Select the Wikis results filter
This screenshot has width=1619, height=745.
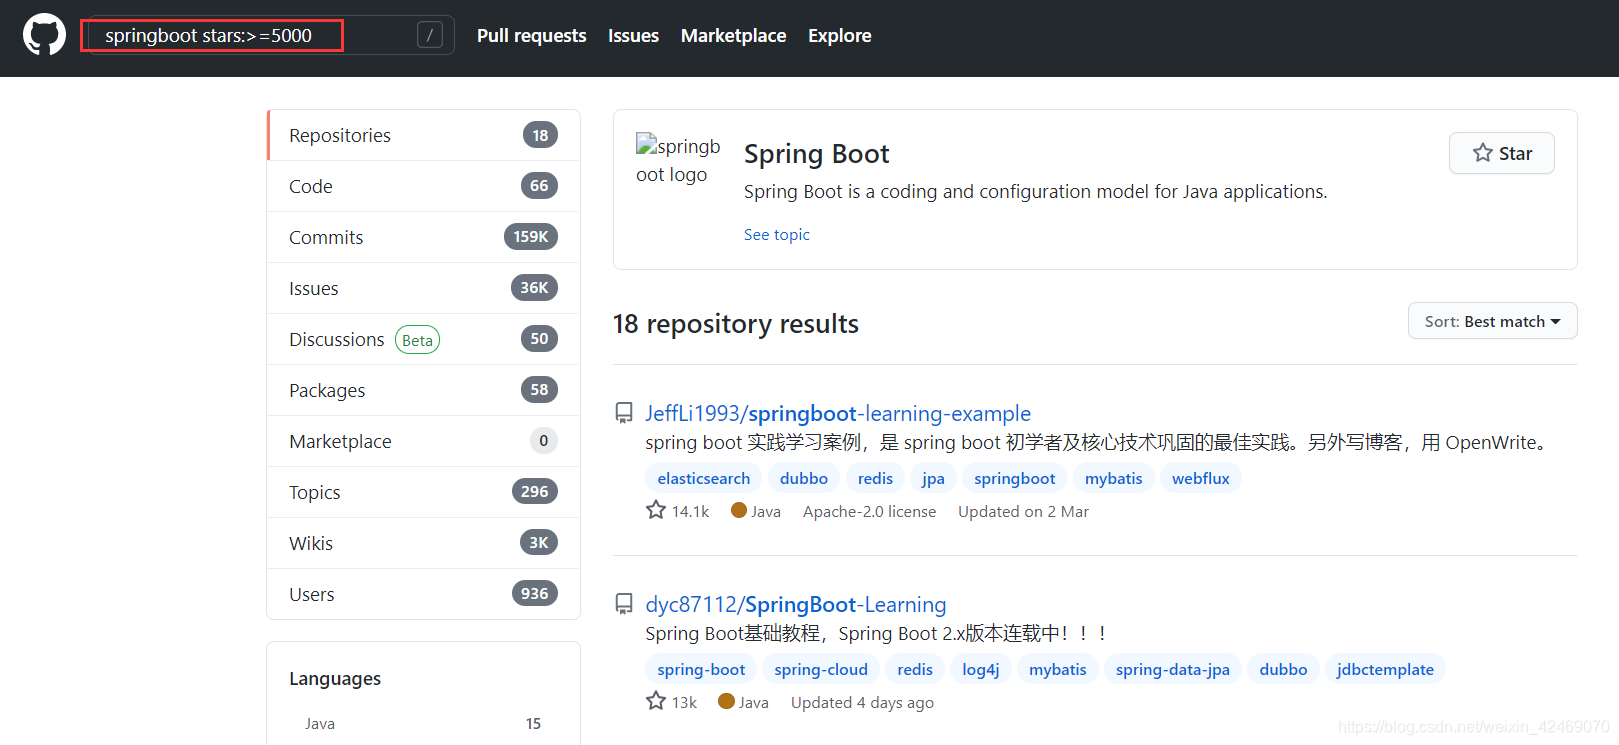(x=424, y=543)
